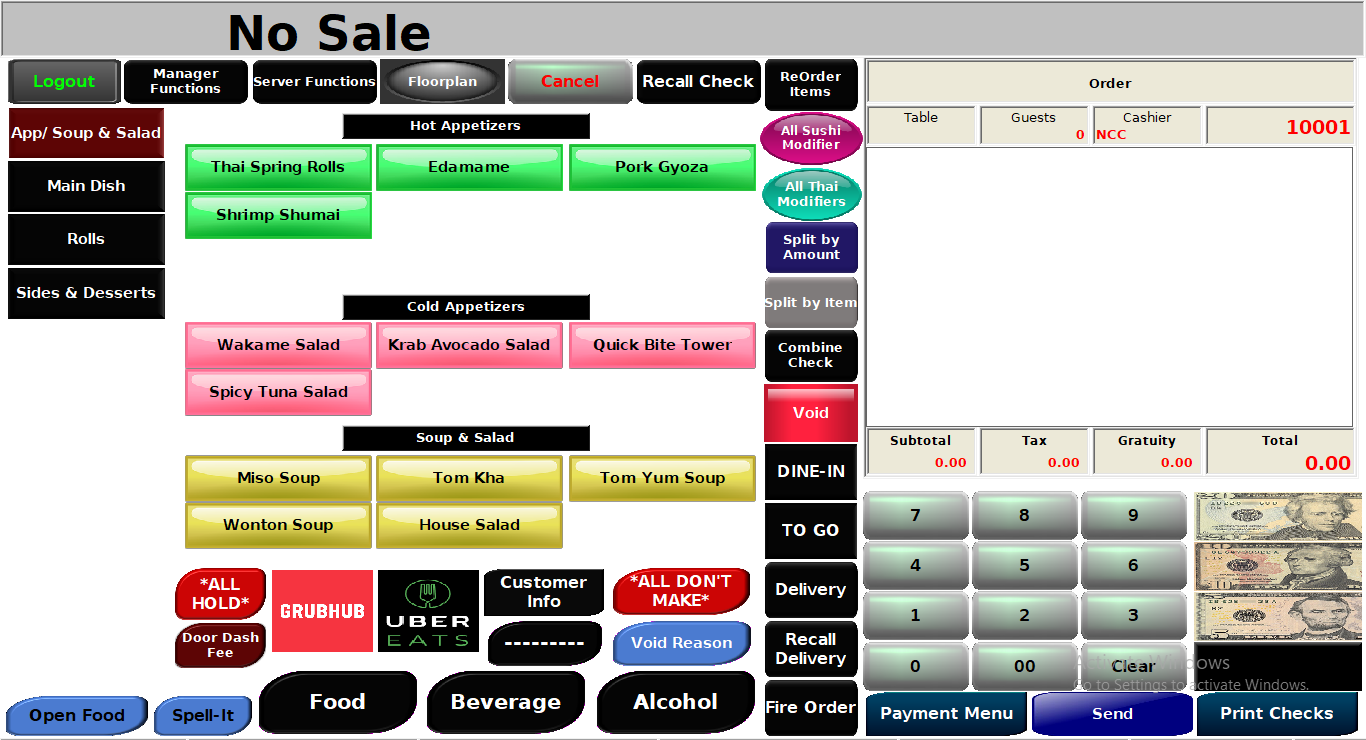This screenshot has width=1366, height=740.
Task: Select the Guests count field
Action: 1034,125
